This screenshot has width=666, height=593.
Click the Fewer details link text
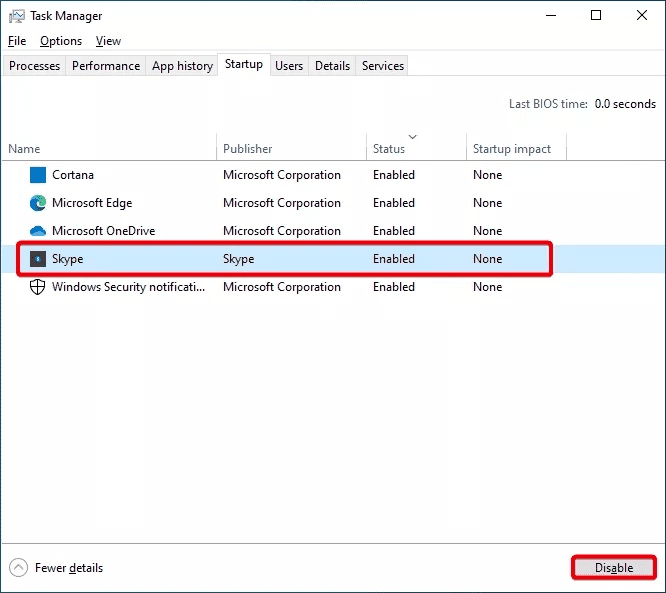click(x=69, y=568)
